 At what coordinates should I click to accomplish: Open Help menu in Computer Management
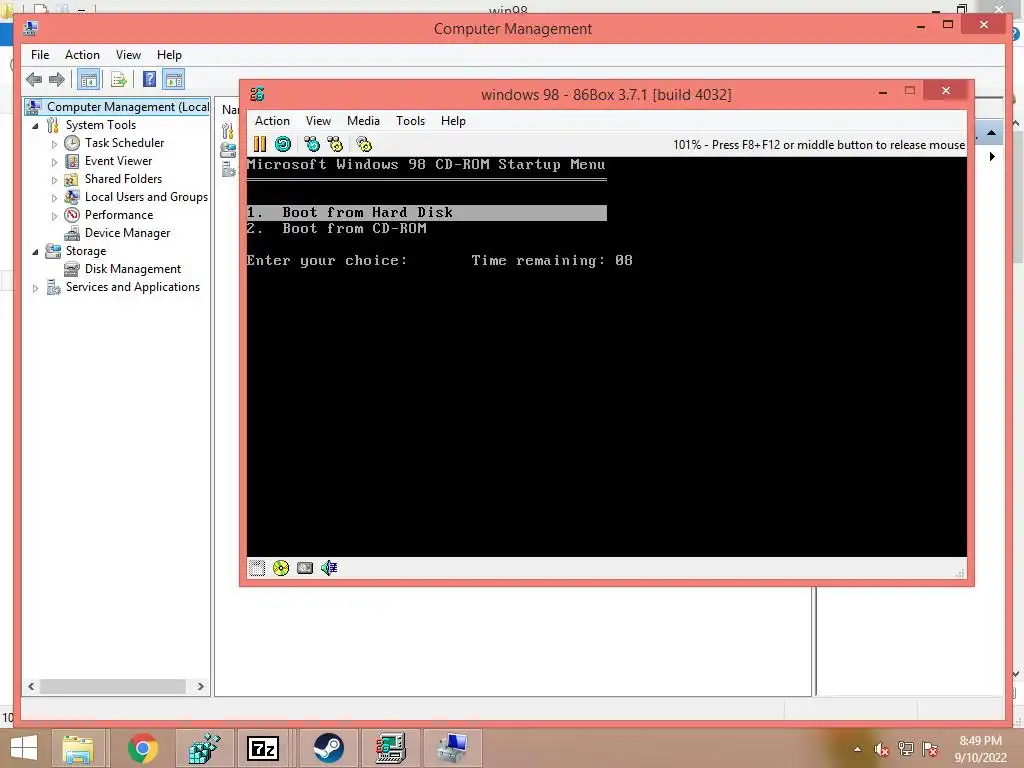click(168, 55)
